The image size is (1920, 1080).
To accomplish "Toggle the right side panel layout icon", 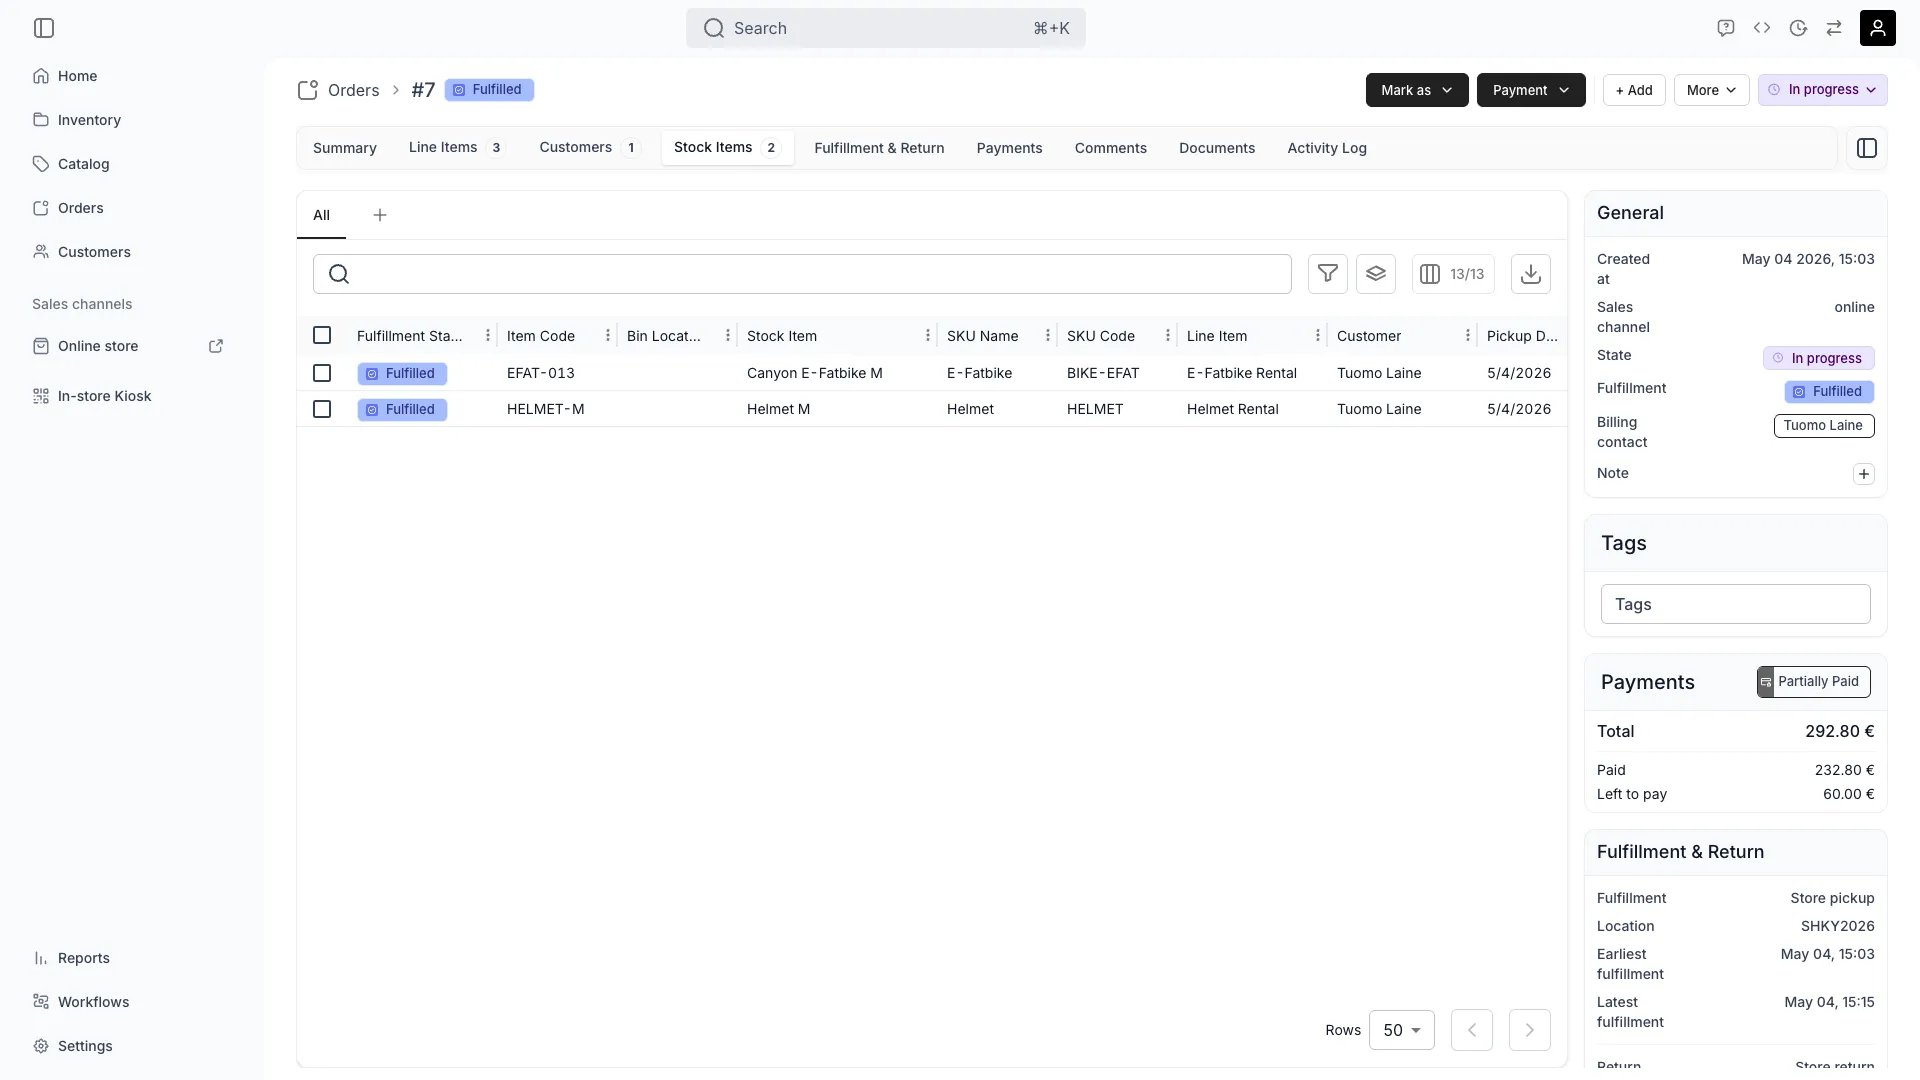I will click(1867, 148).
